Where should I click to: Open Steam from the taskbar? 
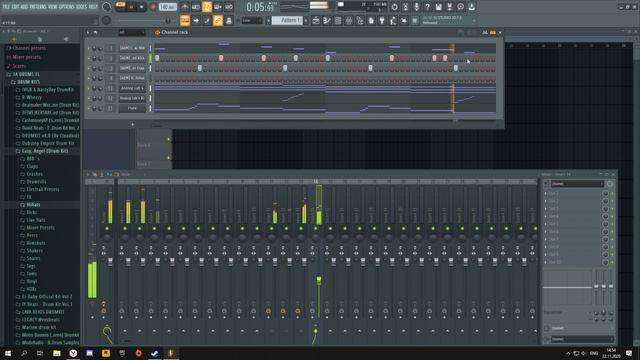pos(154,353)
